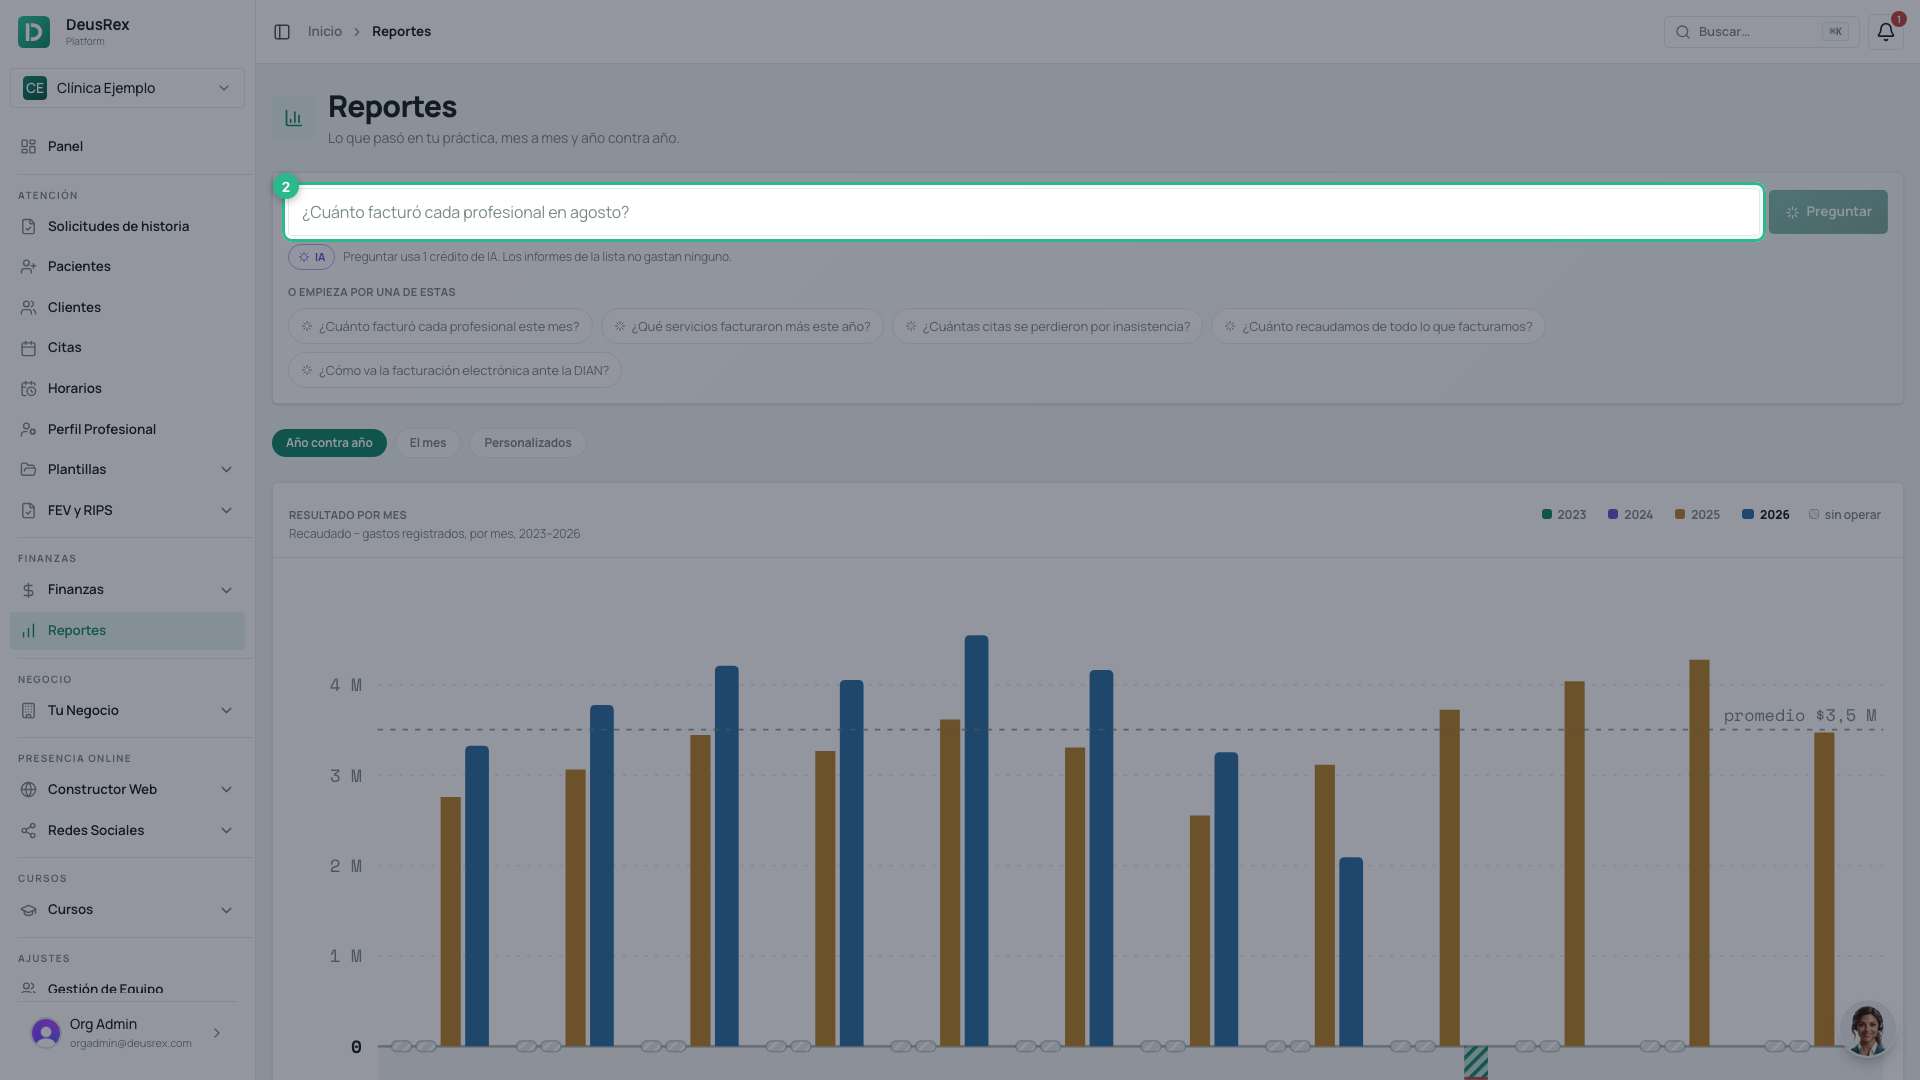1920x1080 pixels.
Task: Click the Solicitudes de historia icon
Action: [x=28, y=227]
